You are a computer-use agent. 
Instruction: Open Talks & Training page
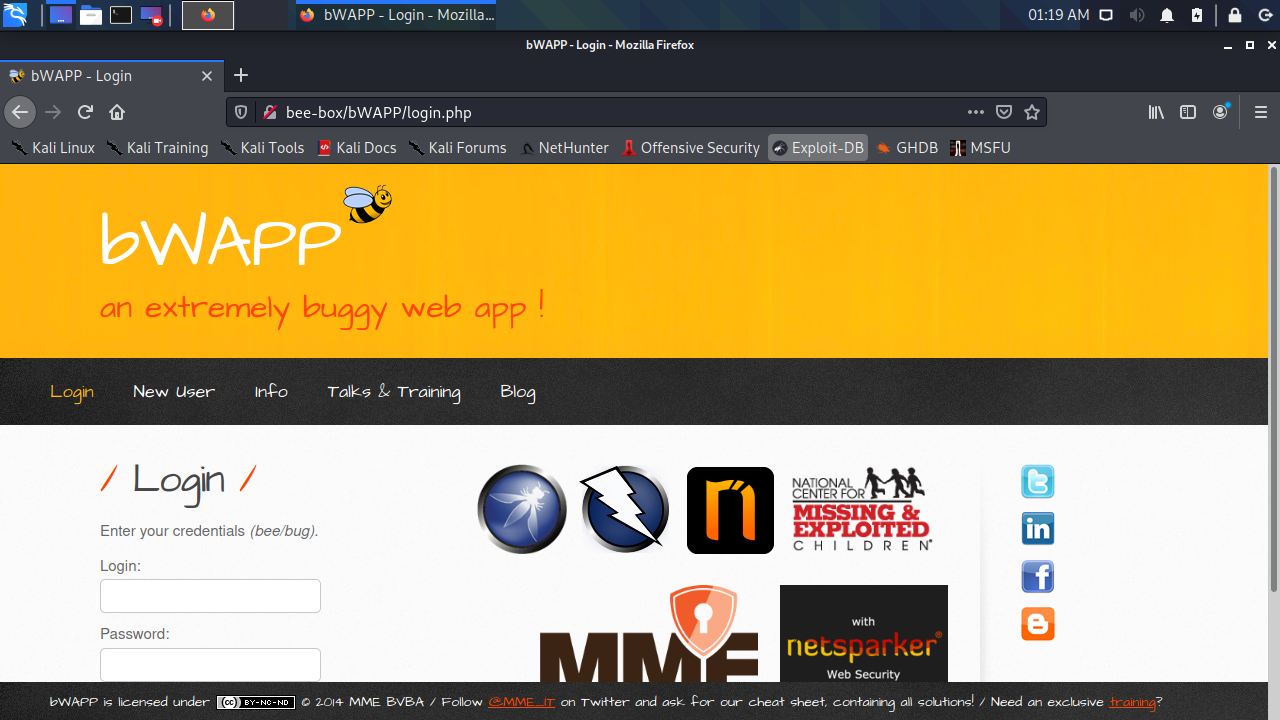pos(394,392)
